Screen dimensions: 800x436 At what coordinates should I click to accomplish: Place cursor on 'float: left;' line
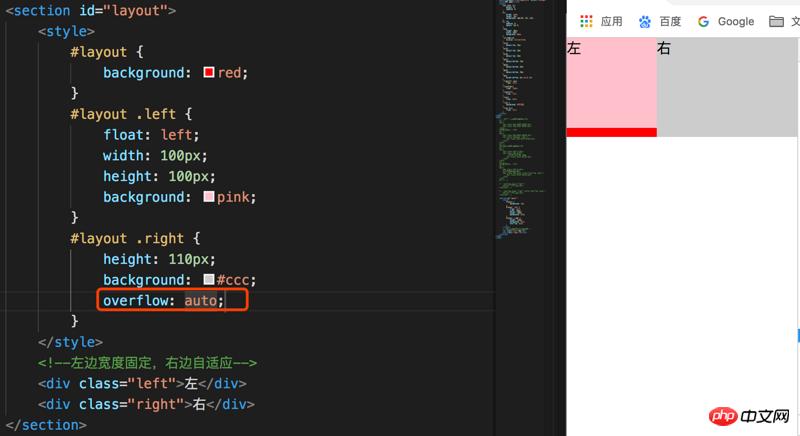click(x=150, y=135)
